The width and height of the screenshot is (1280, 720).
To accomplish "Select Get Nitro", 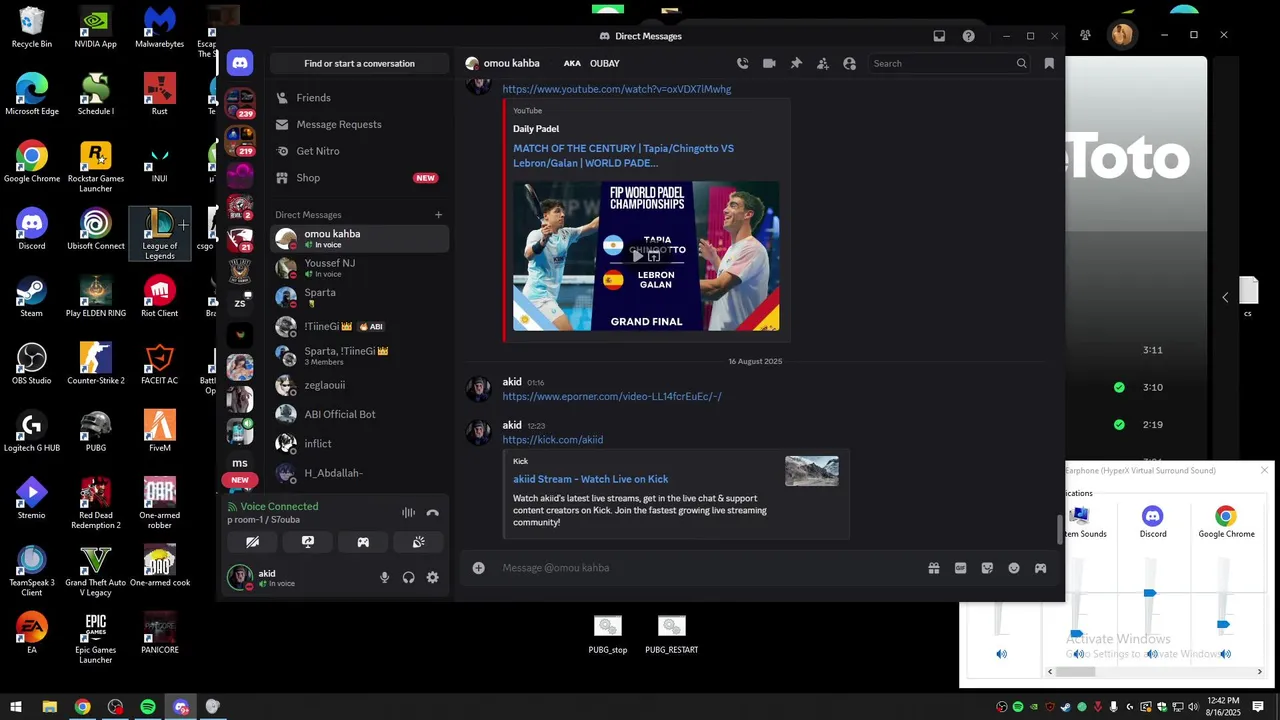I will (359, 151).
